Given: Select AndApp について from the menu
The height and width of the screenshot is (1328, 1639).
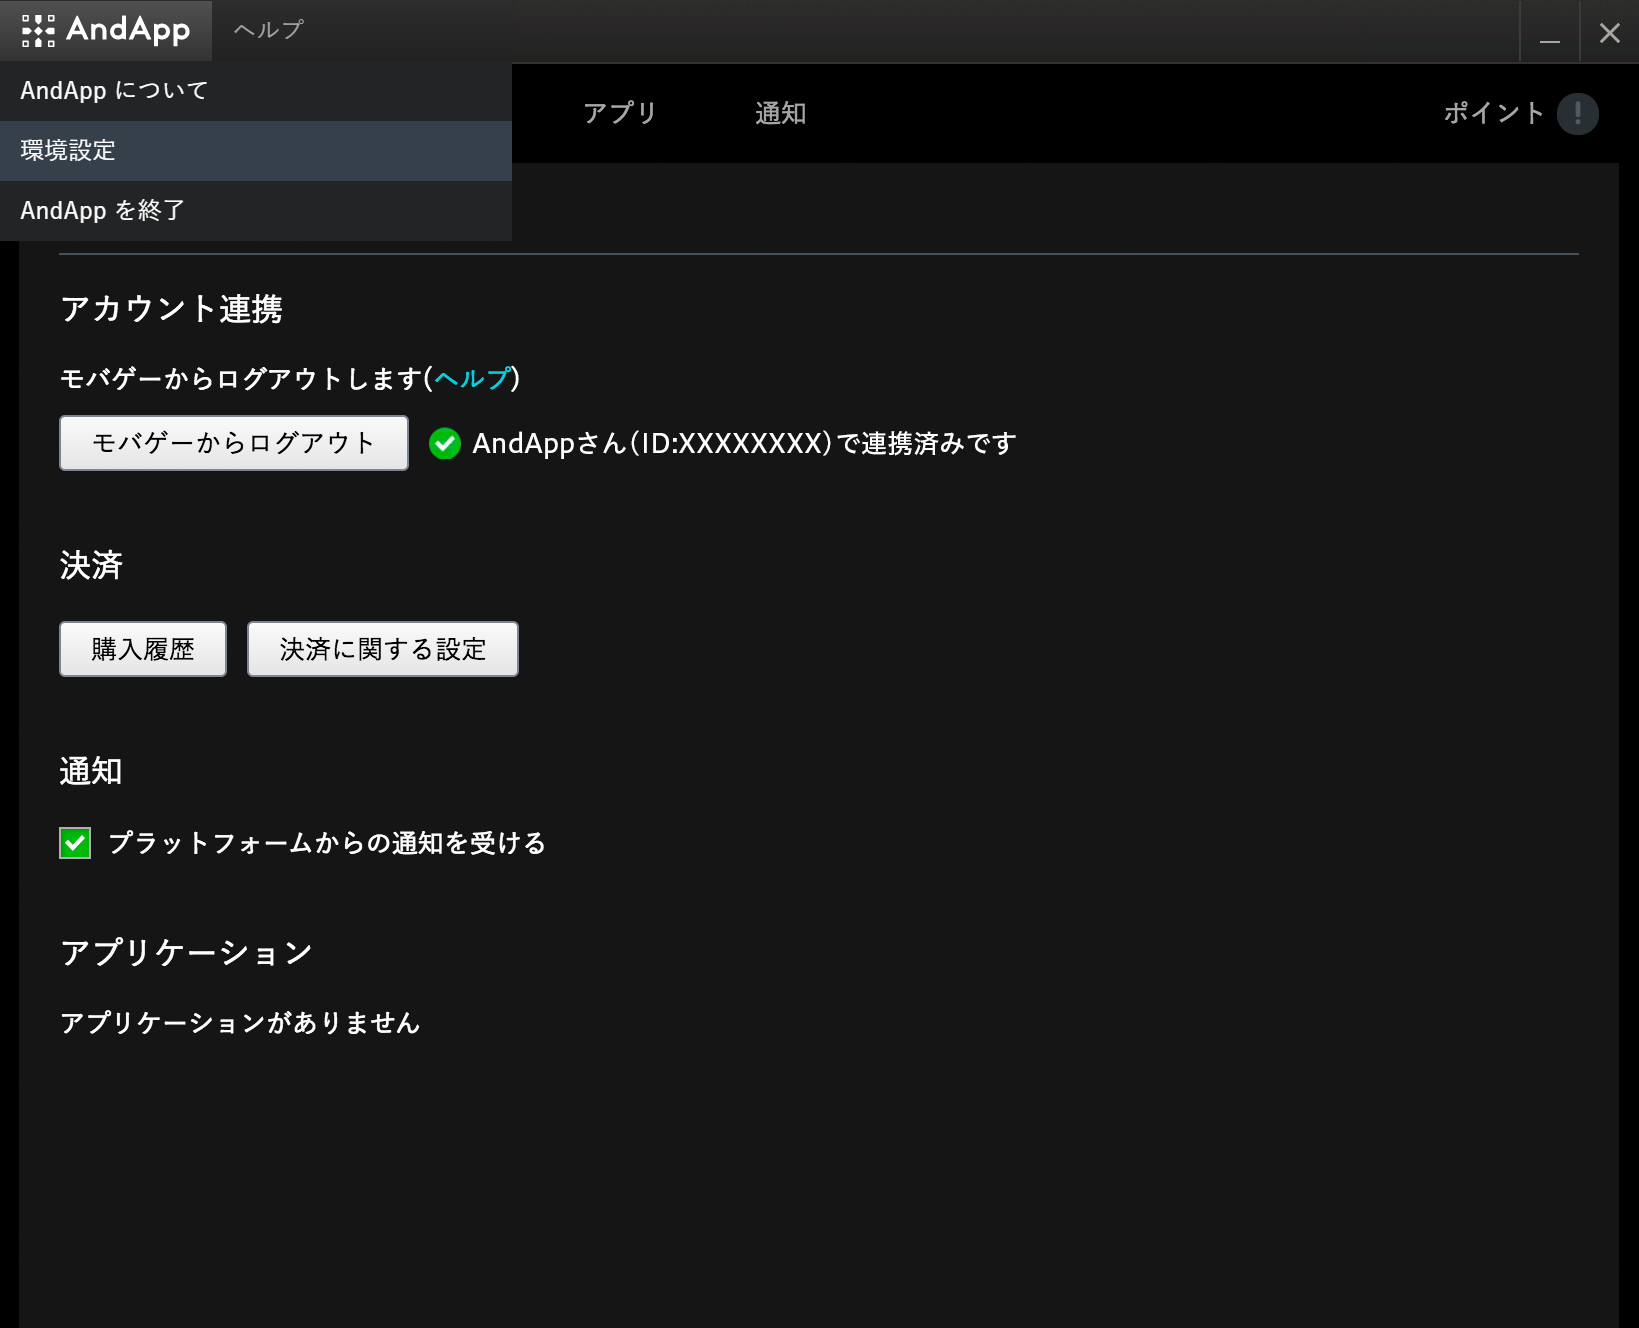Looking at the screenshot, I should pyautogui.click(x=256, y=91).
